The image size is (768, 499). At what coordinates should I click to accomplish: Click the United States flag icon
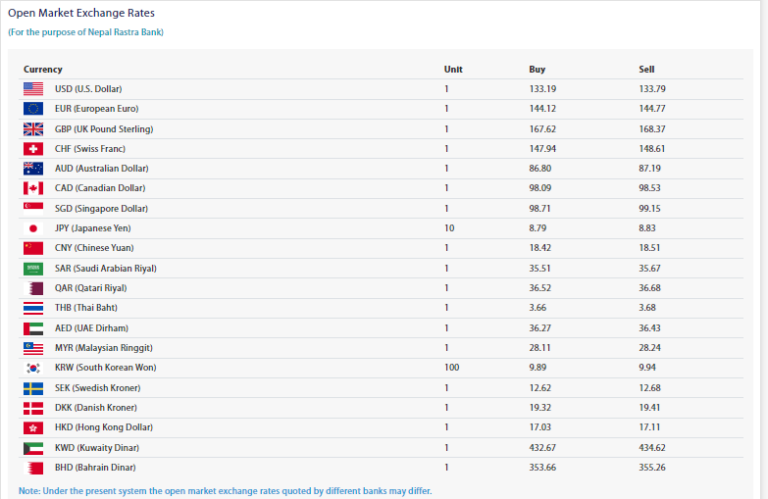[x=33, y=89]
